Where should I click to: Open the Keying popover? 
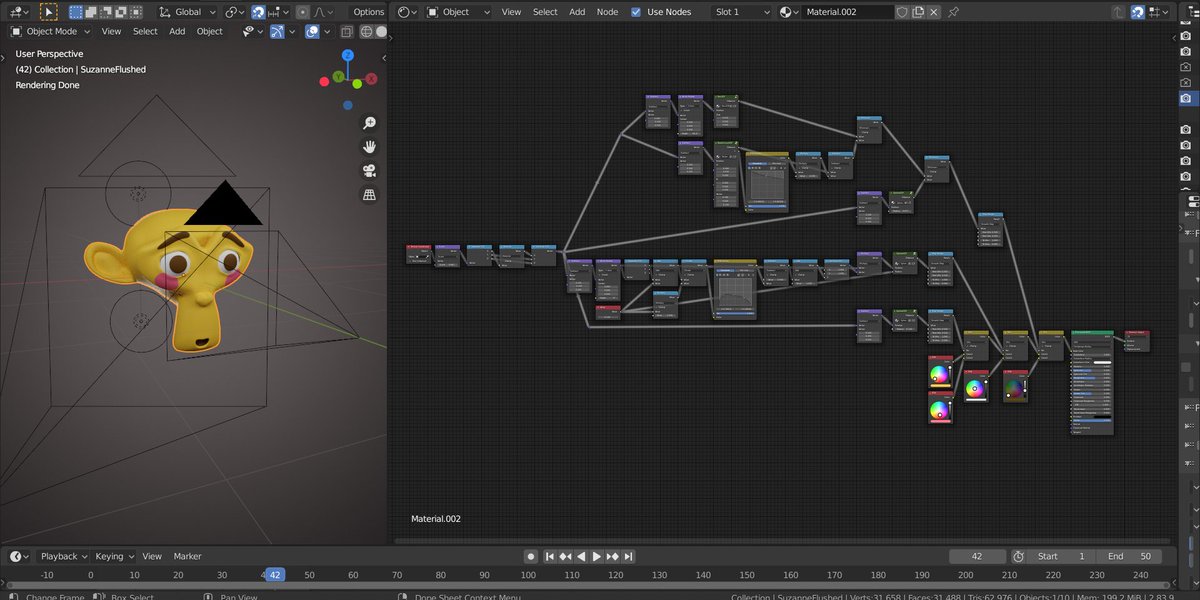click(114, 556)
